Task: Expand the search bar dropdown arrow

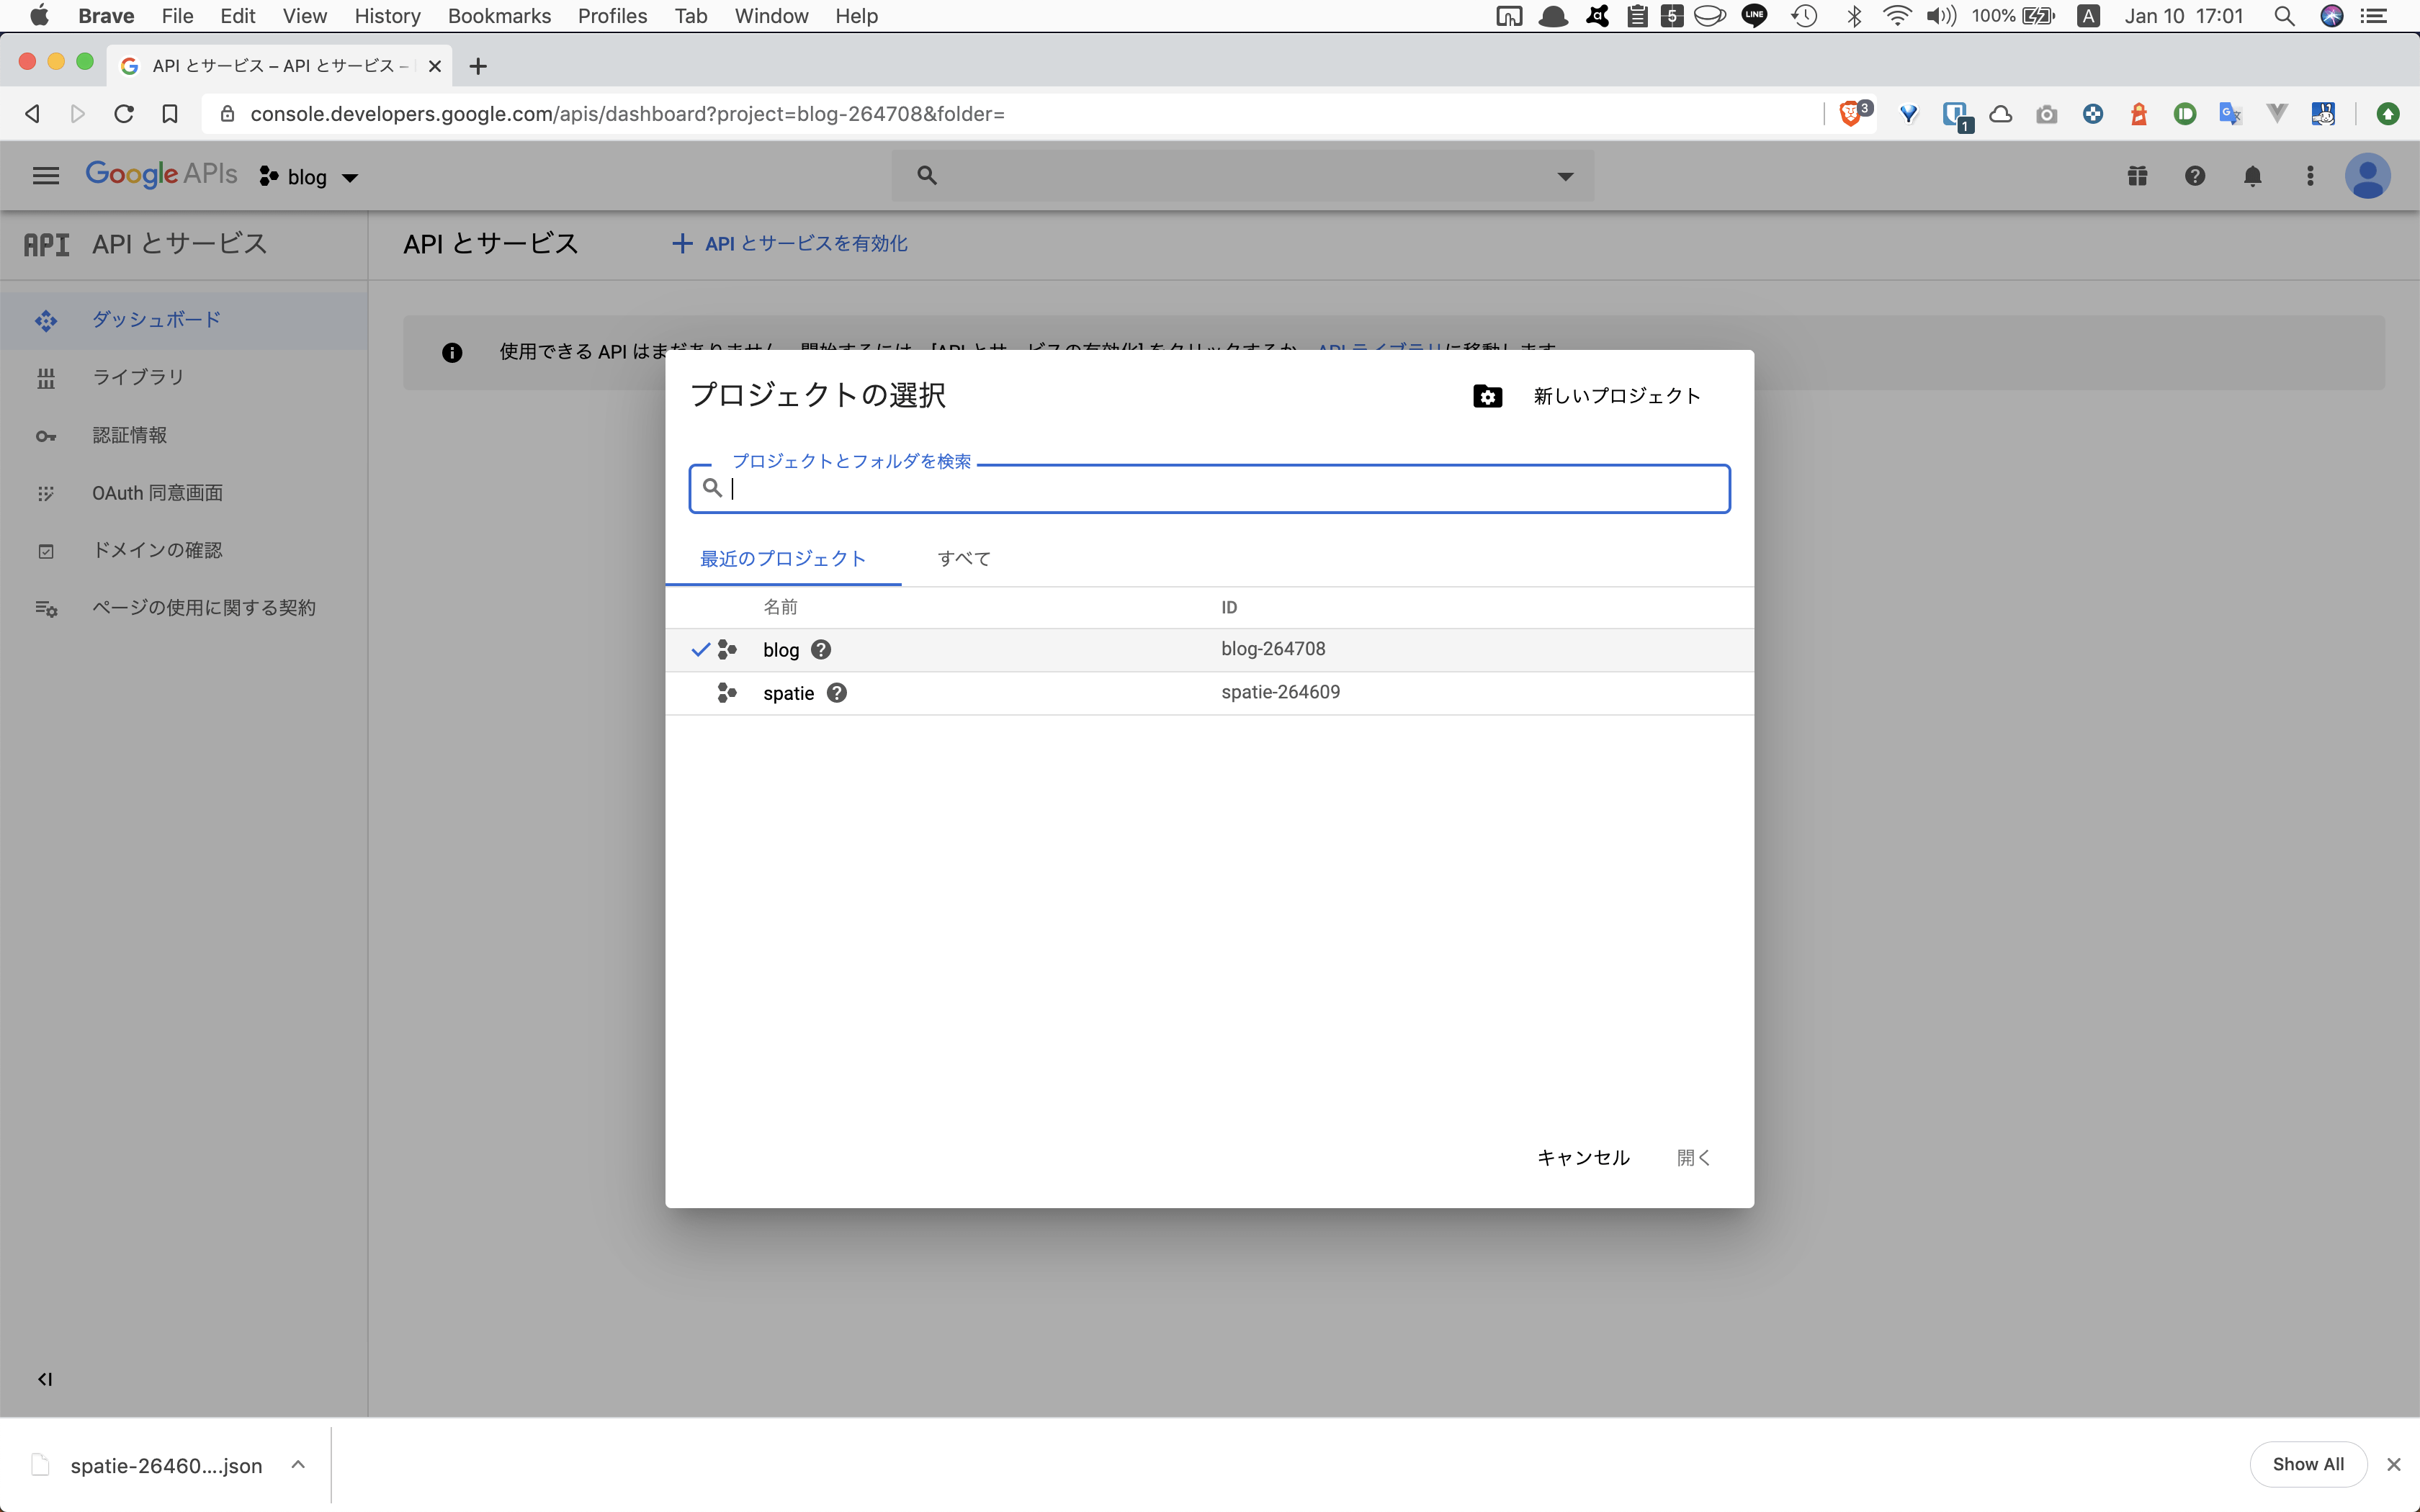Action: point(1564,175)
